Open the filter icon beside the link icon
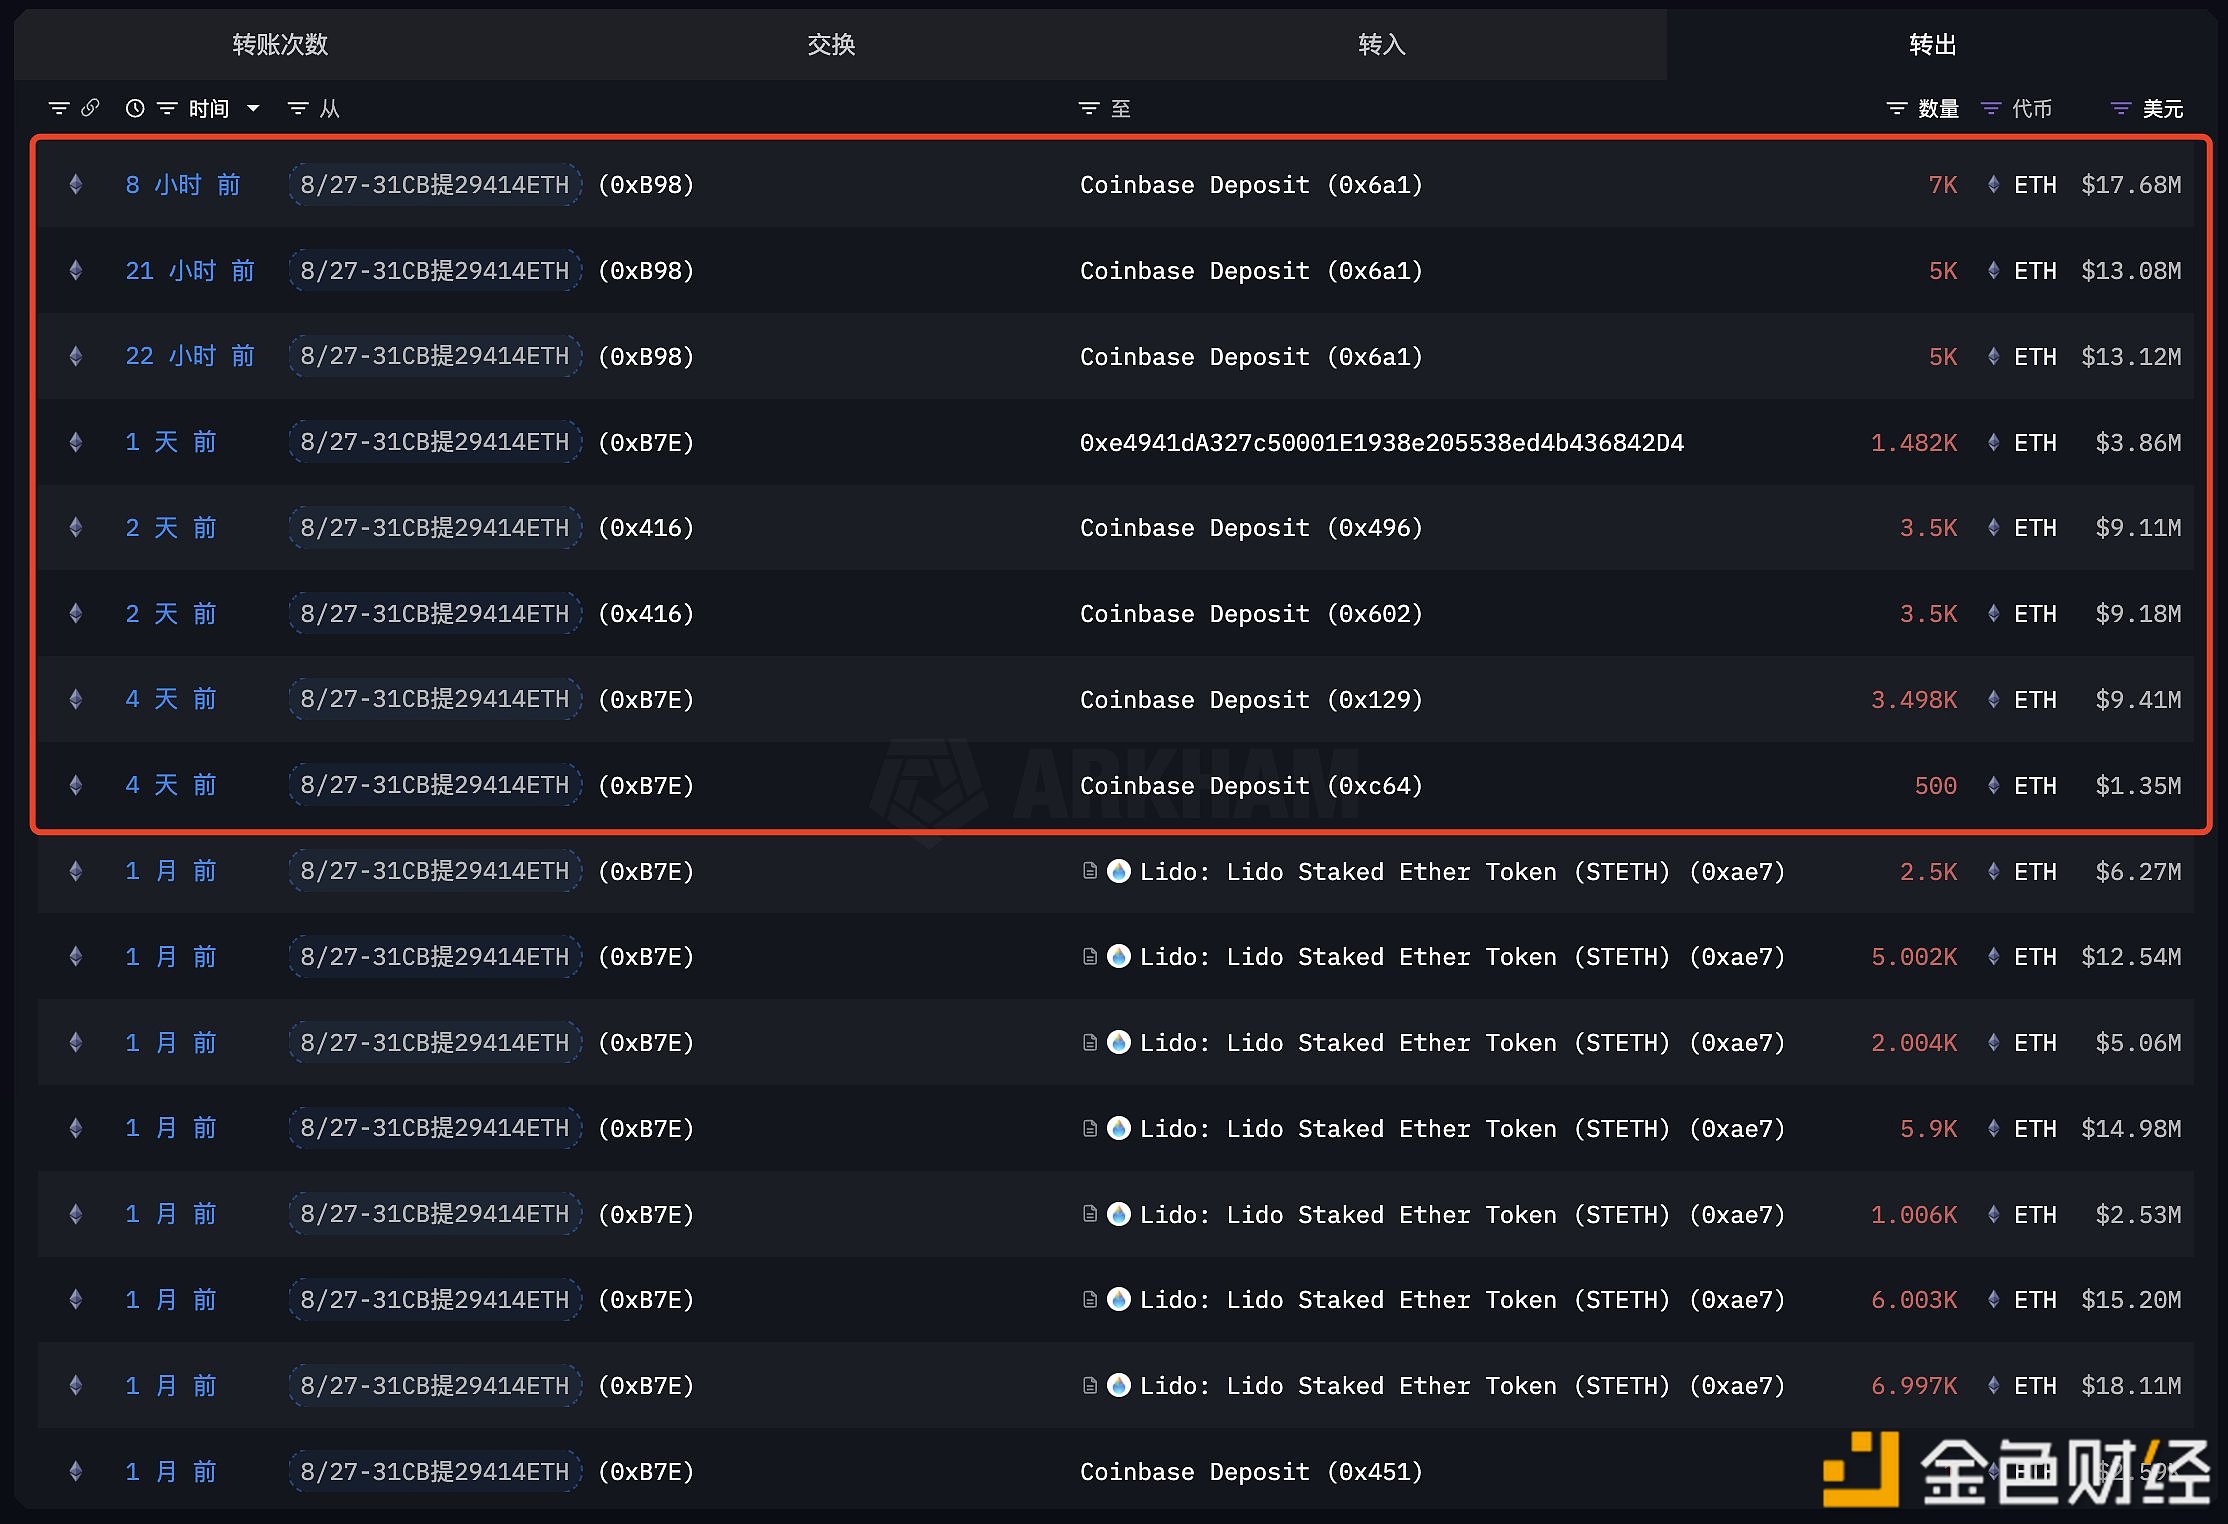2228x1524 pixels. (x=59, y=108)
